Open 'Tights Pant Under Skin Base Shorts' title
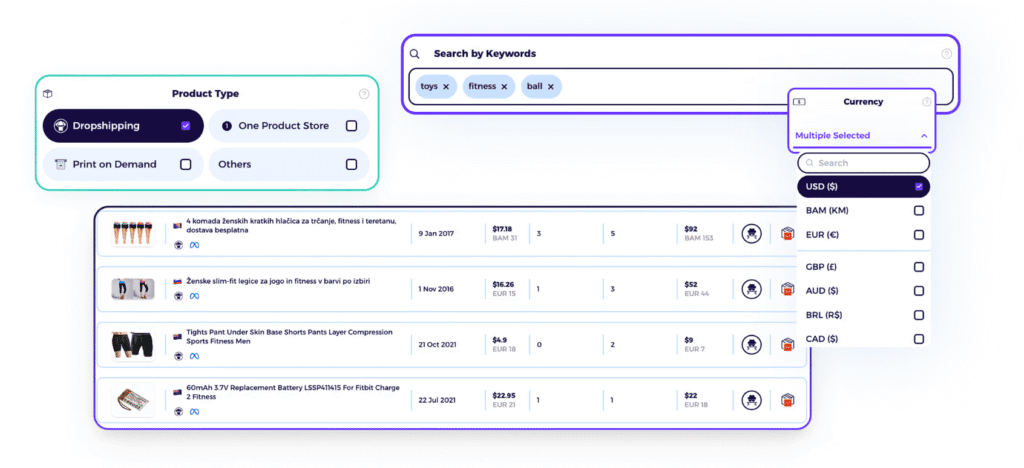 [289, 337]
